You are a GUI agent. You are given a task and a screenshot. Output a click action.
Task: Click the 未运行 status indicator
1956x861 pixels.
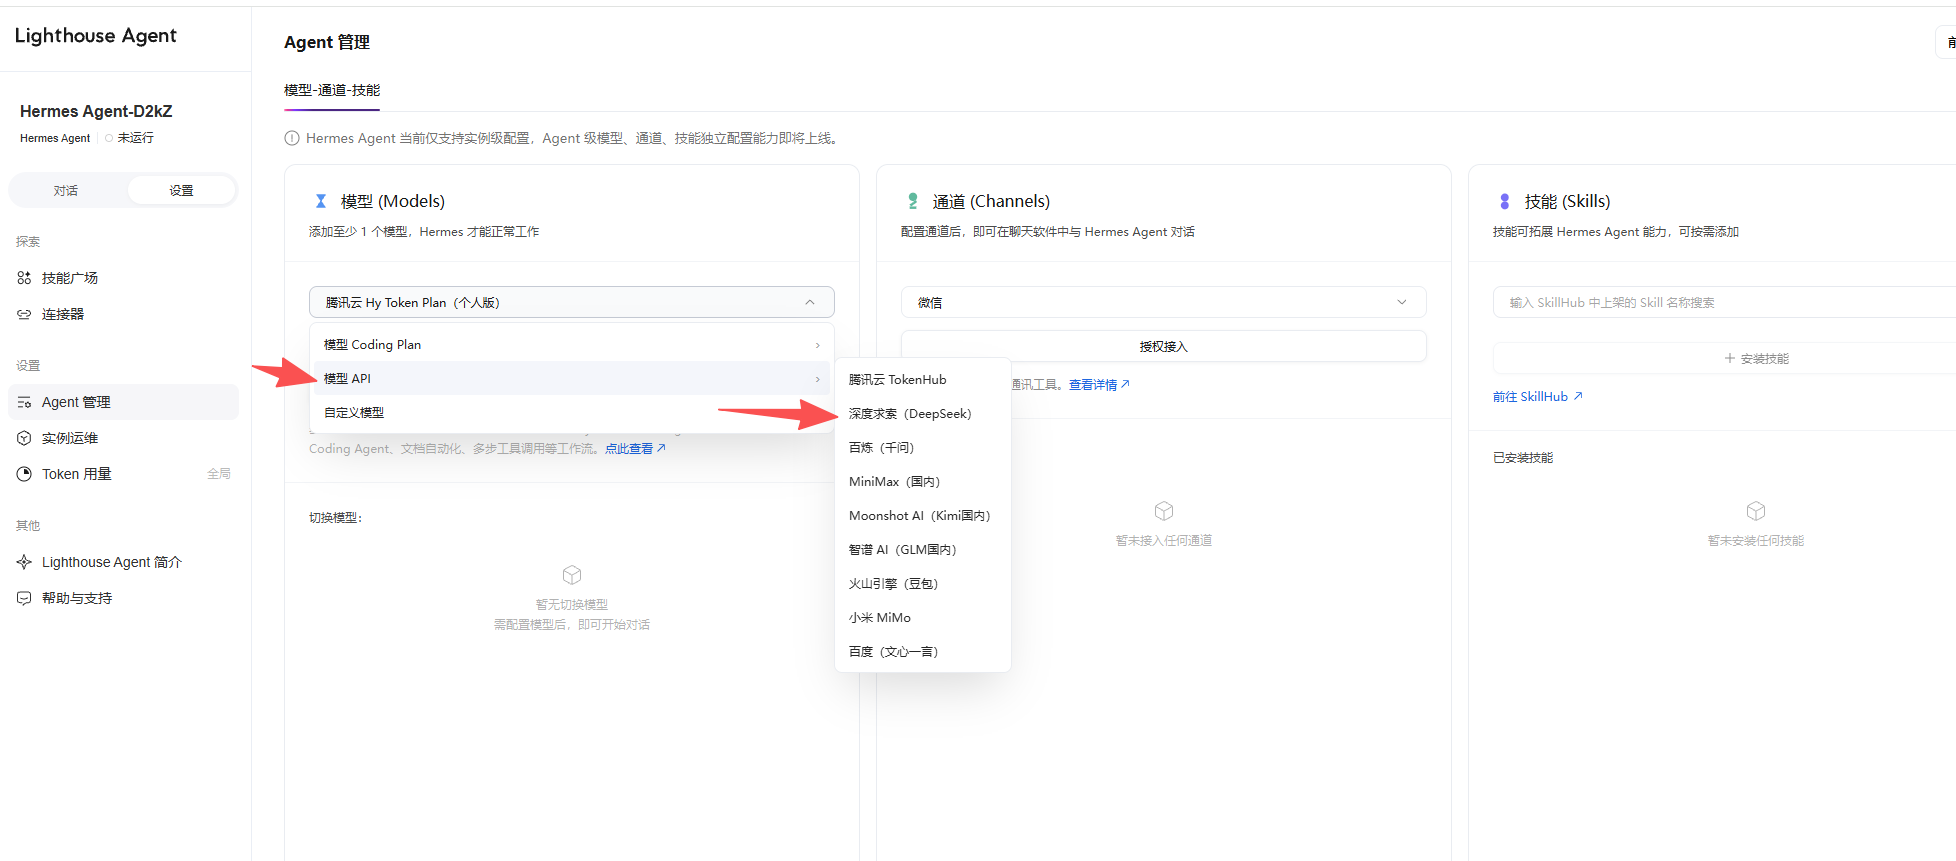pyautogui.click(x=130, y=138)
